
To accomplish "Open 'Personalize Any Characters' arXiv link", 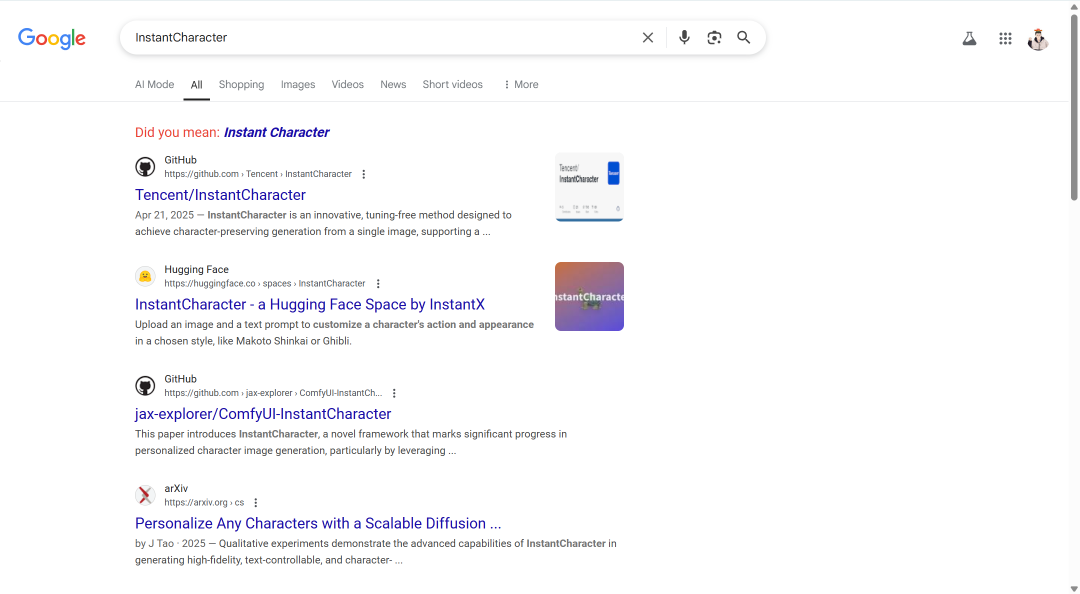I will tap(318, 524).
